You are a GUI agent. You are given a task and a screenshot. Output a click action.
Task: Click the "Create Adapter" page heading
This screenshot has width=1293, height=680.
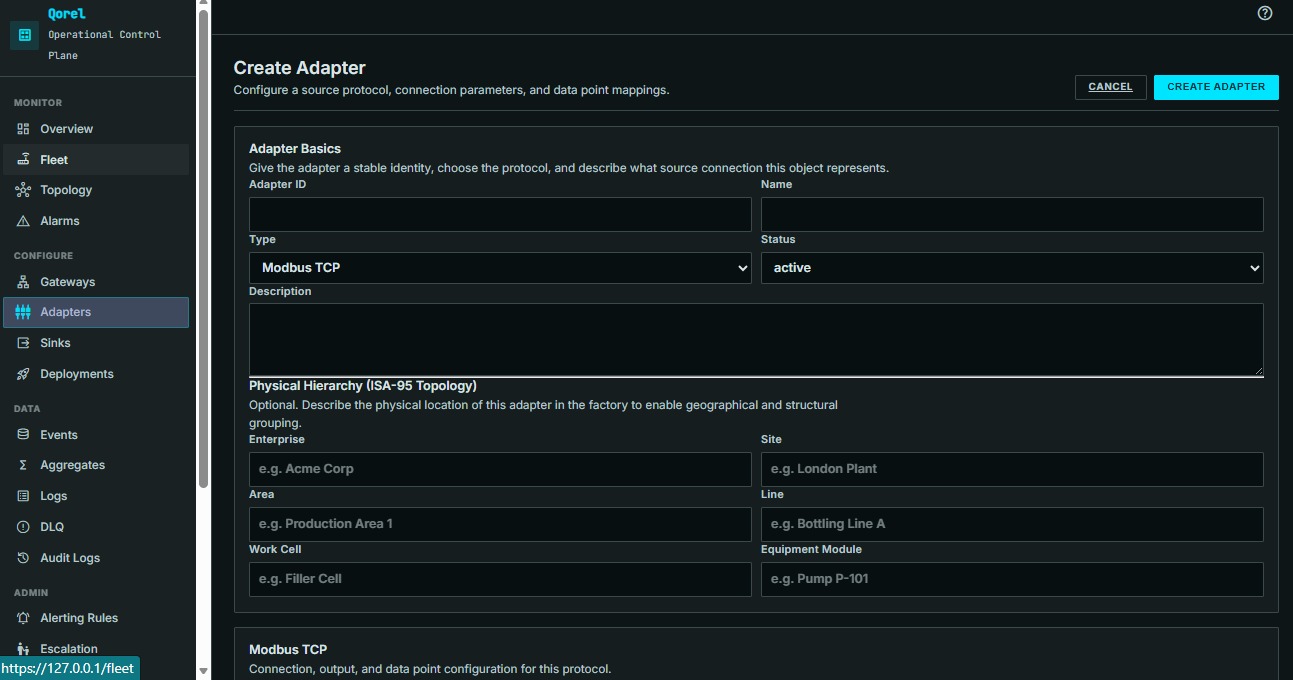click(x=300, y=68)
